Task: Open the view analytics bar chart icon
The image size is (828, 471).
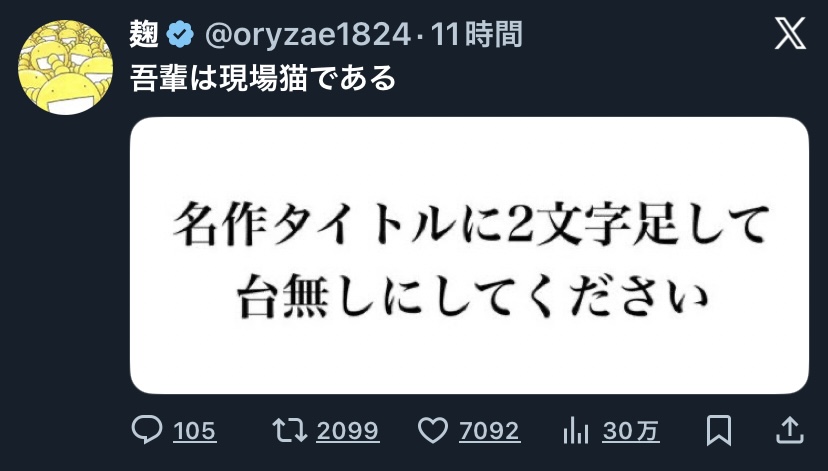Action: click(576, 430)
